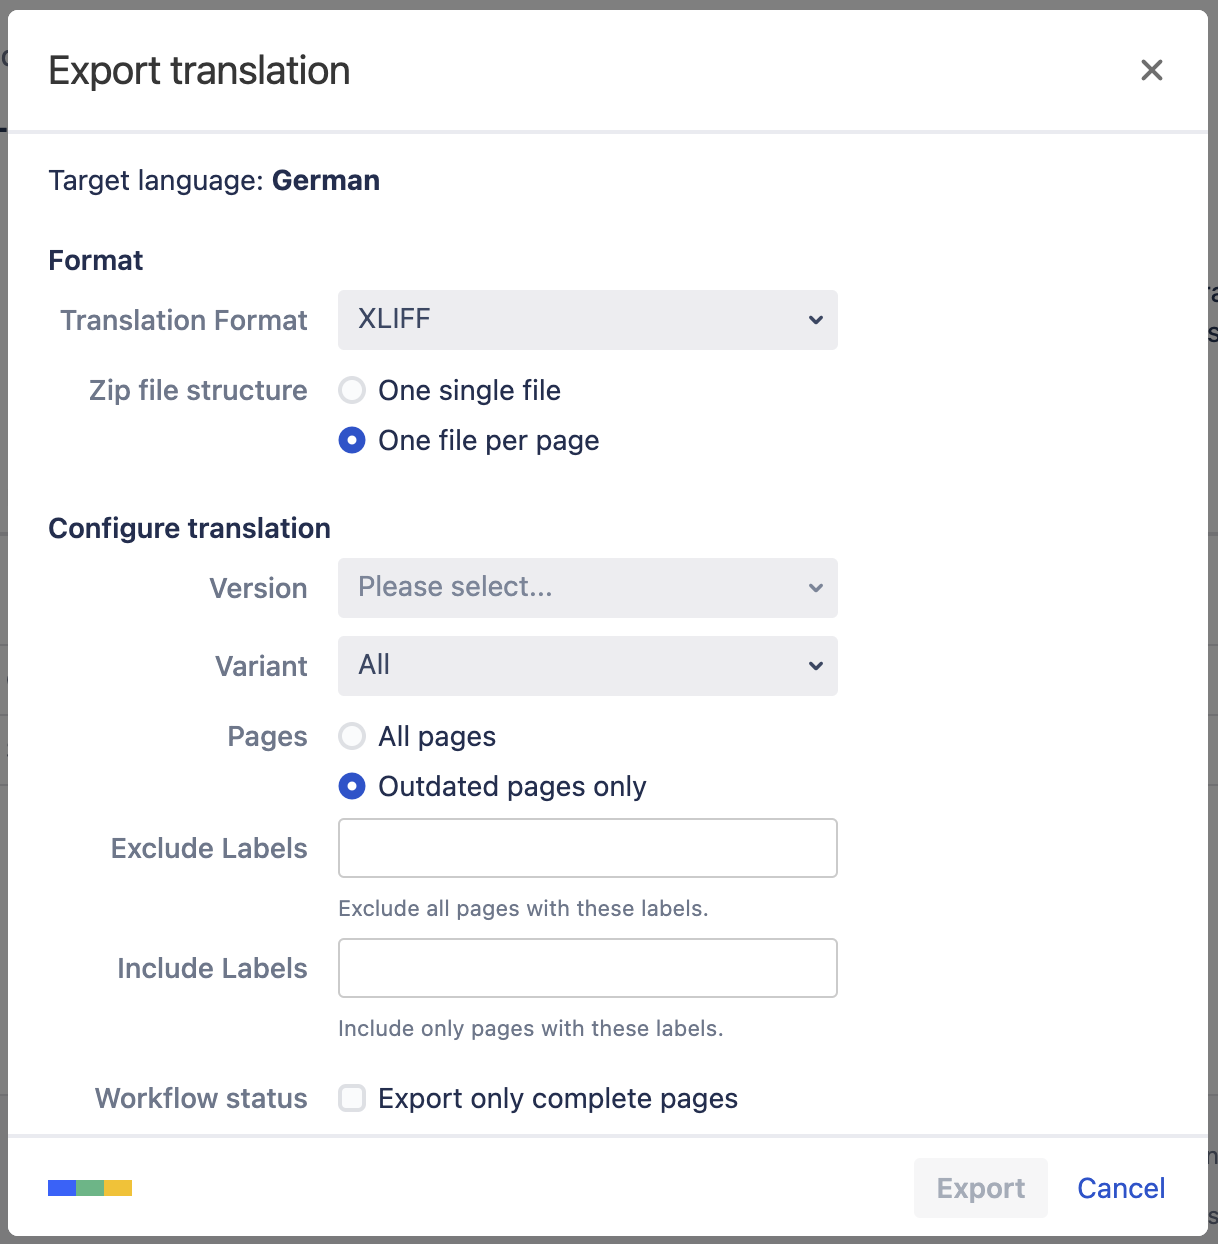
Task: Click the yellow segment of the footer logo
Action: pos(118,1188)
